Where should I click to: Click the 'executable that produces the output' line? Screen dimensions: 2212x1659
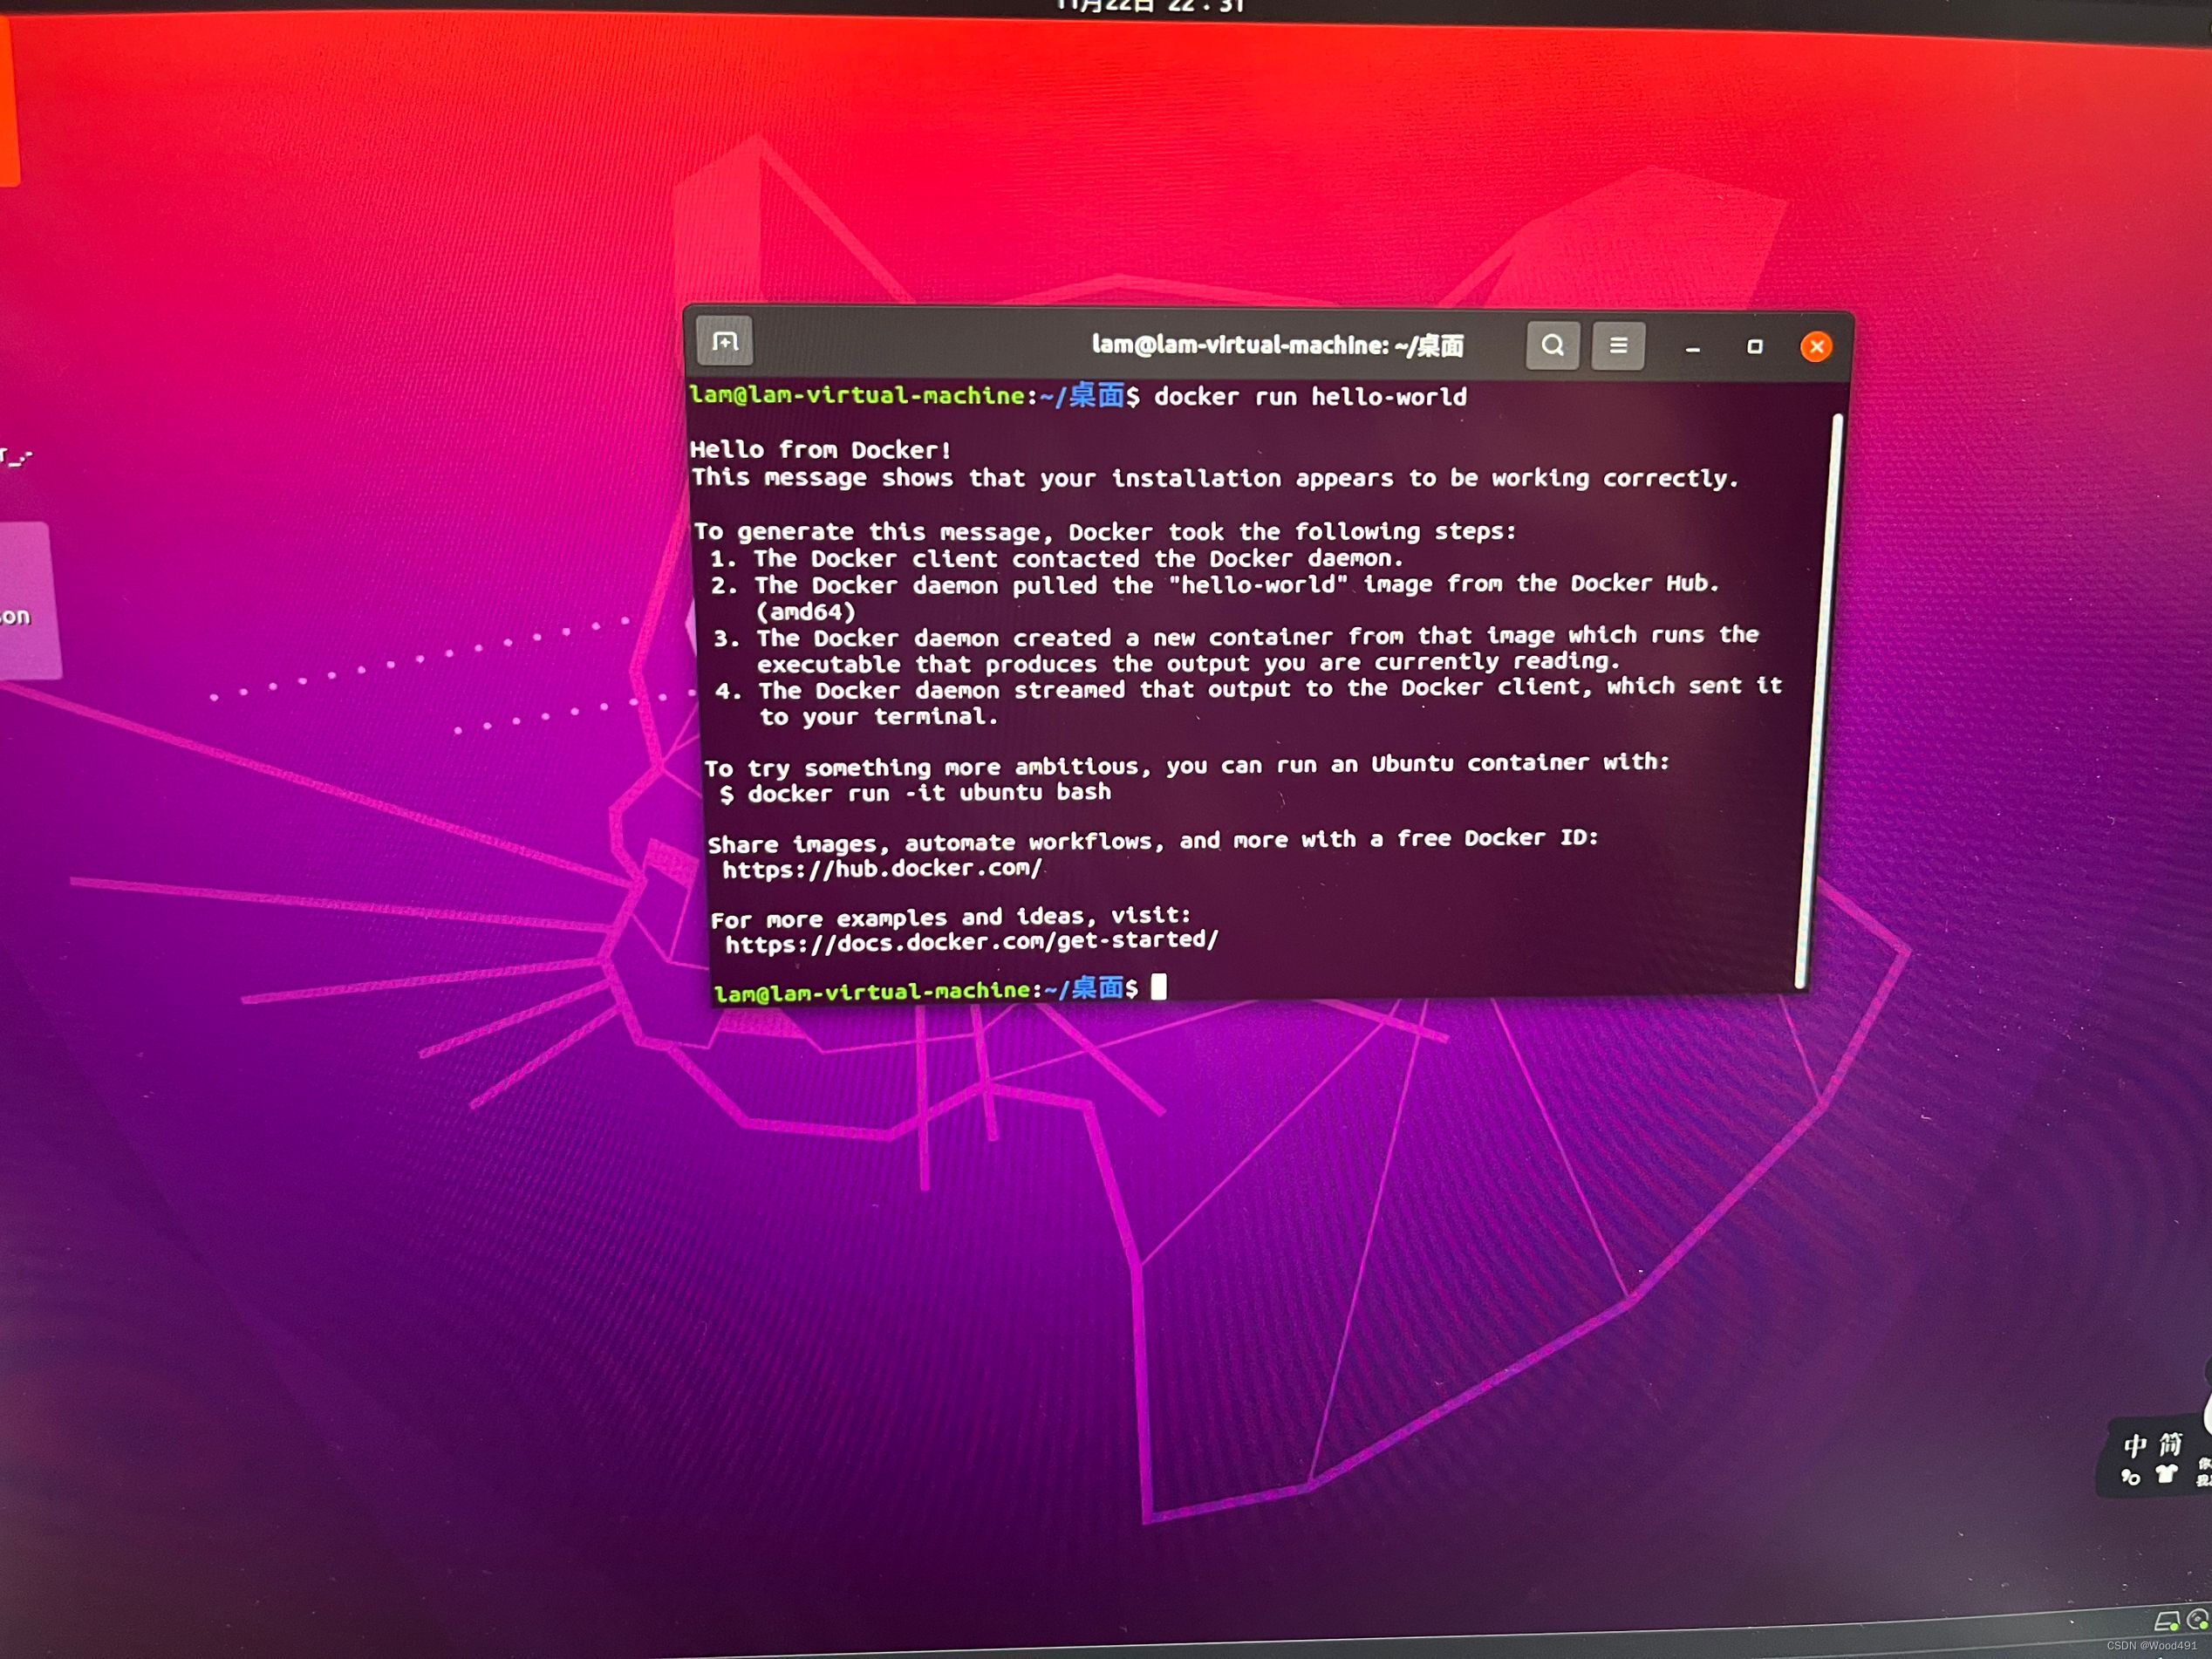click(1187, 662)
